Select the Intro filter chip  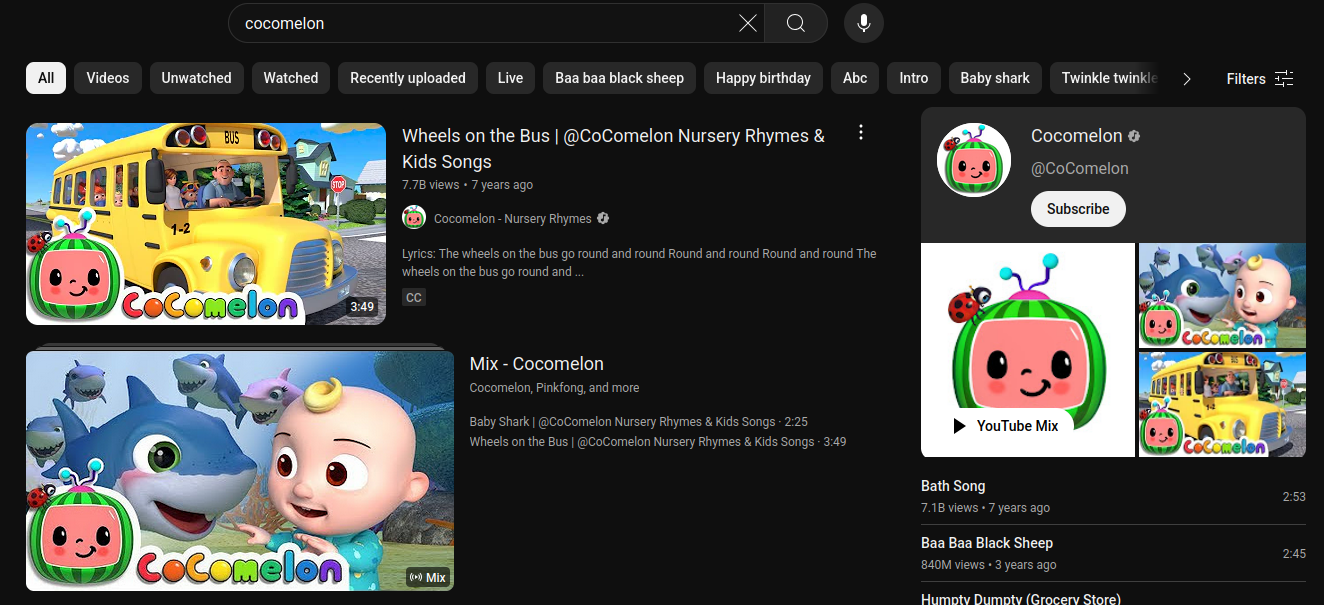click(914, 78)
